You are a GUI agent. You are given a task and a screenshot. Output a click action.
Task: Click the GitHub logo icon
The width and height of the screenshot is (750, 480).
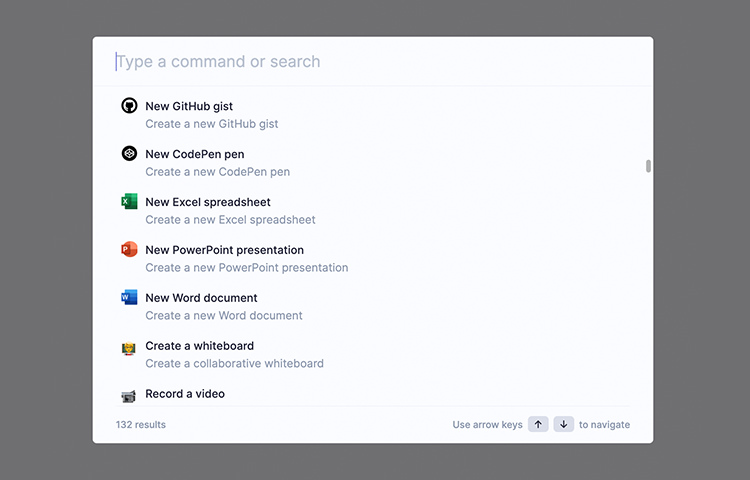(129, 106)
